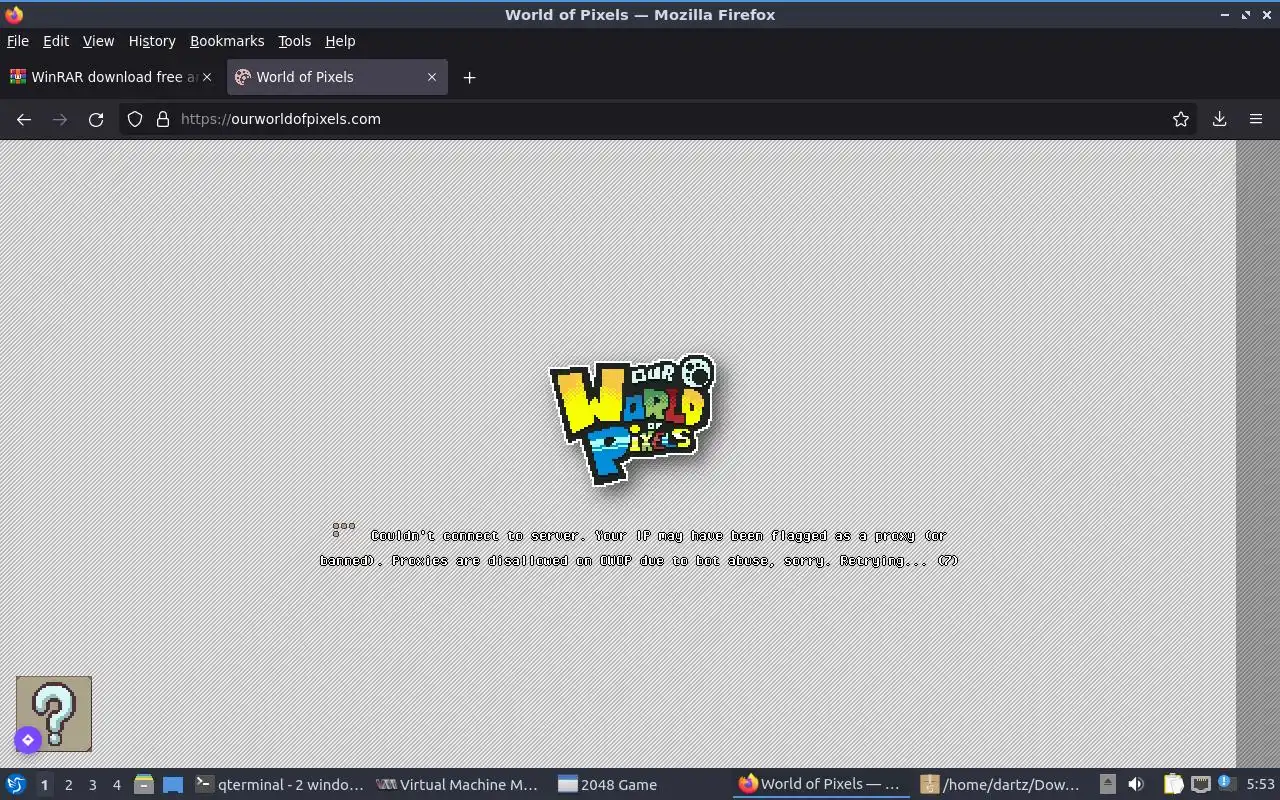Image resolution: width=1280 pixels, height=800 pixels.
Task: Close the World of Pixels tab
Action: [x=432, y=77]
